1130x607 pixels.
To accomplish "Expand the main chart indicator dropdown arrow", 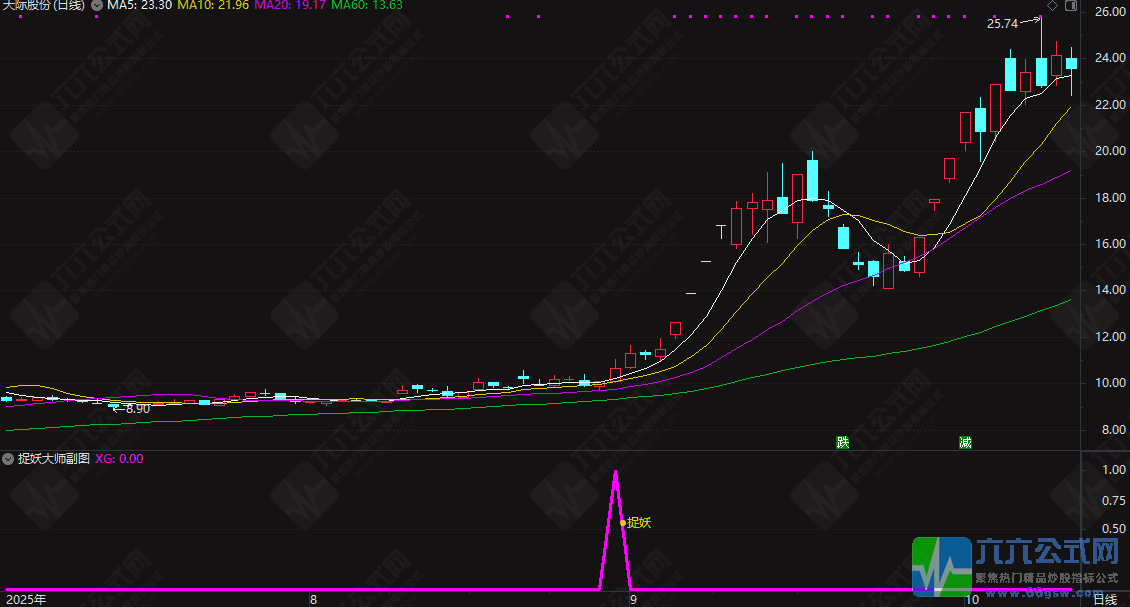I will 96,6.
